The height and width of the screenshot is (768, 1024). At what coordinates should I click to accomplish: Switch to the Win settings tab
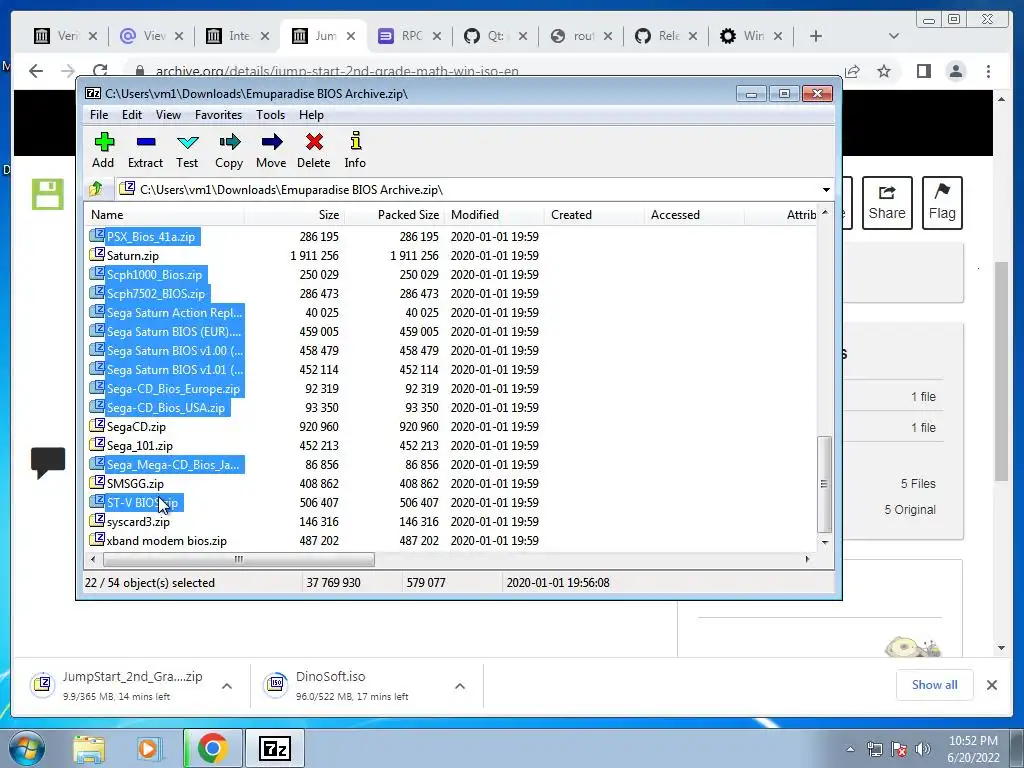752,36
